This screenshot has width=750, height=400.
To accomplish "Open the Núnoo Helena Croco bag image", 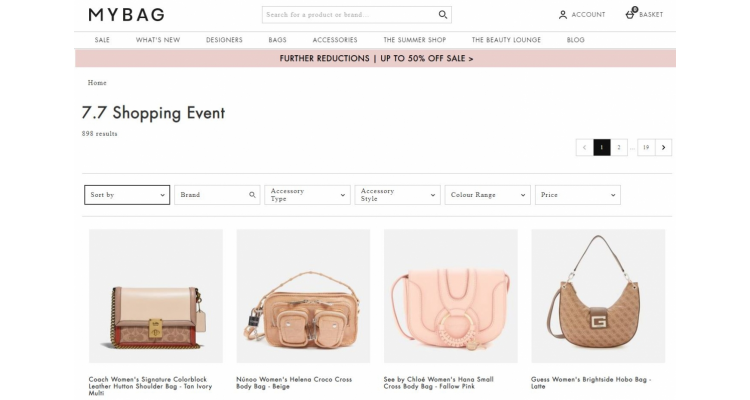I will point(303,296).
